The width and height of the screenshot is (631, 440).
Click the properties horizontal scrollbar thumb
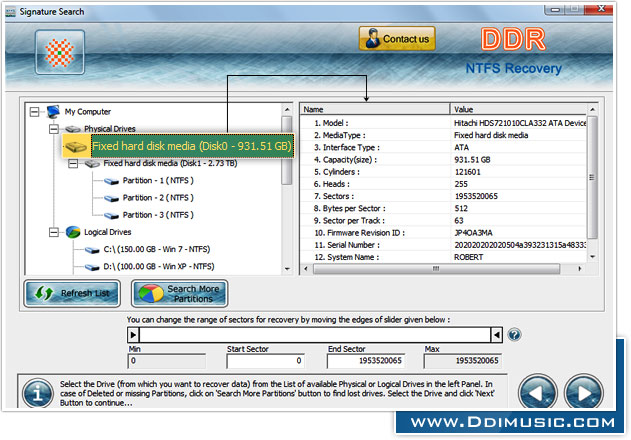[436, 269]
